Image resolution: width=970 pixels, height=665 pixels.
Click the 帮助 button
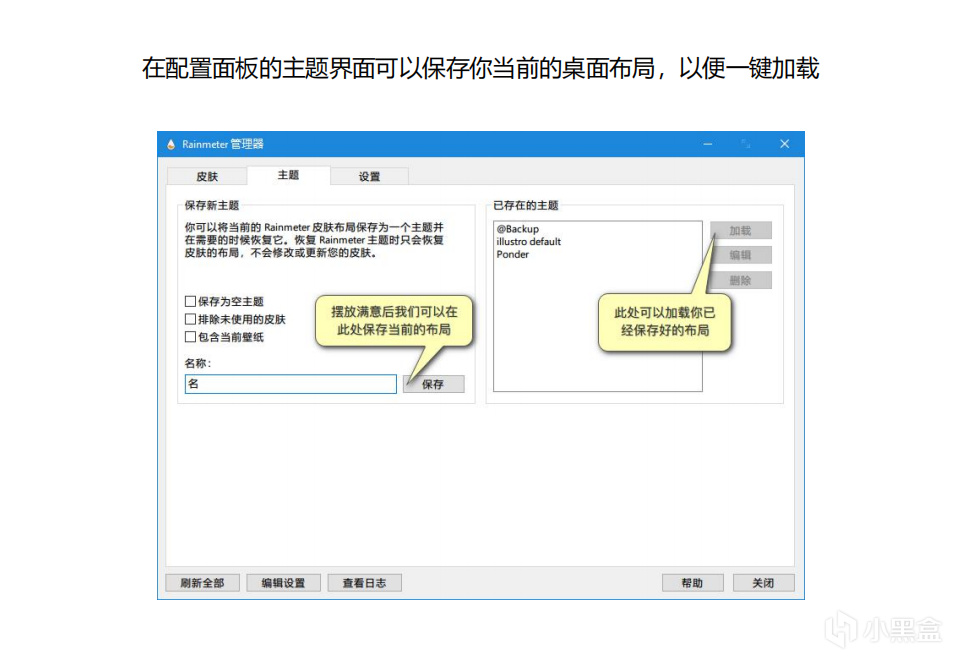coord(692,583)
